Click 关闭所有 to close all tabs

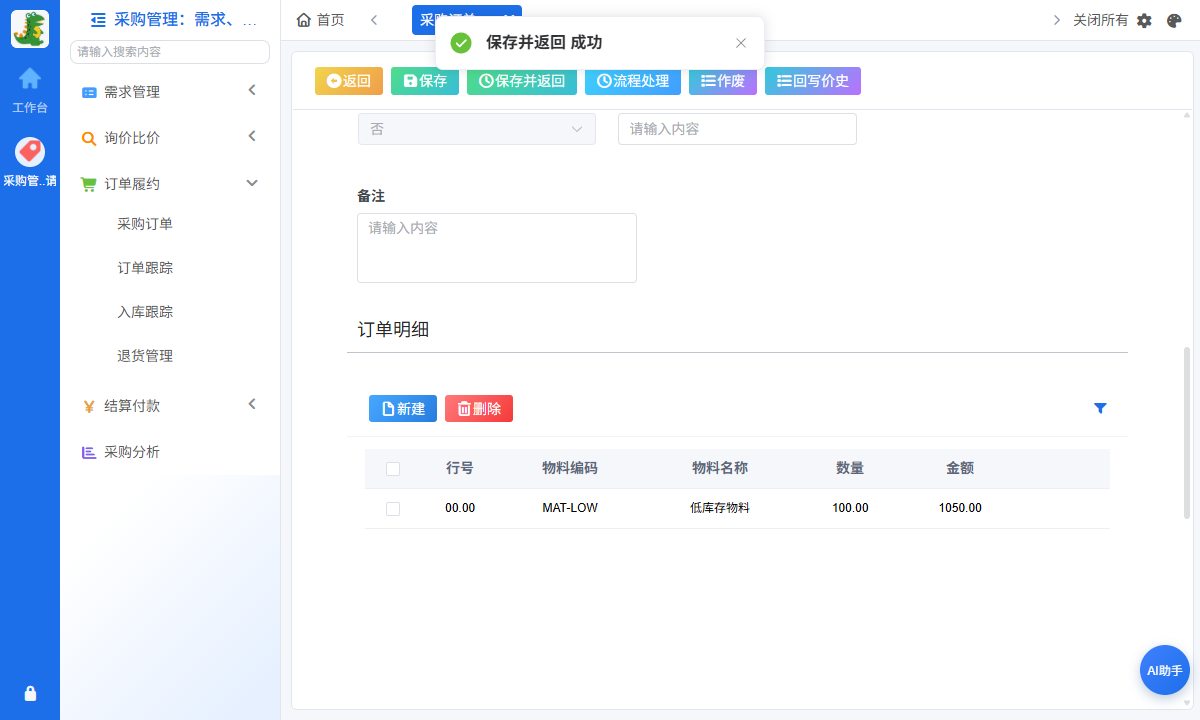[x=1100, y=20]
